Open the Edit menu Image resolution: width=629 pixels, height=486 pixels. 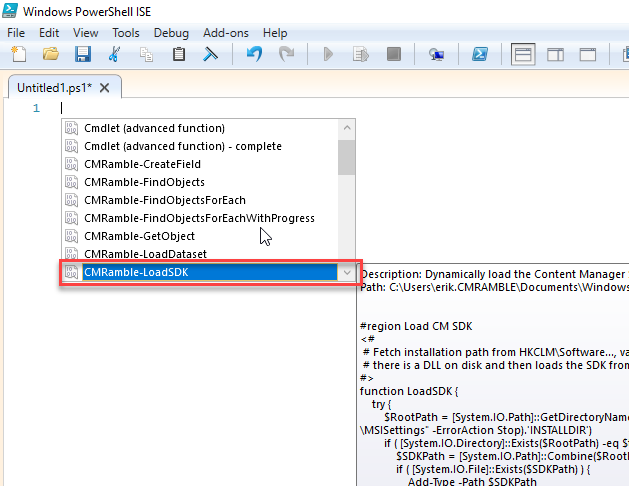49,33
